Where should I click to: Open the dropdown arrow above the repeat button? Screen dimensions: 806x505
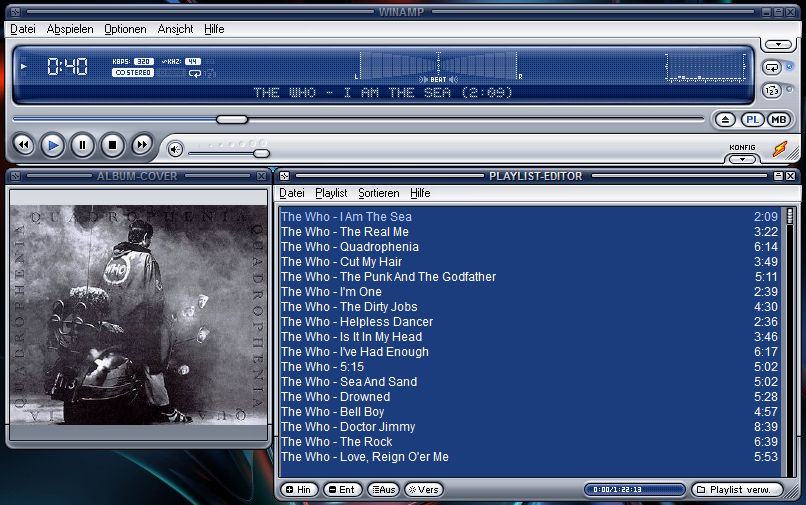(778, 45)
